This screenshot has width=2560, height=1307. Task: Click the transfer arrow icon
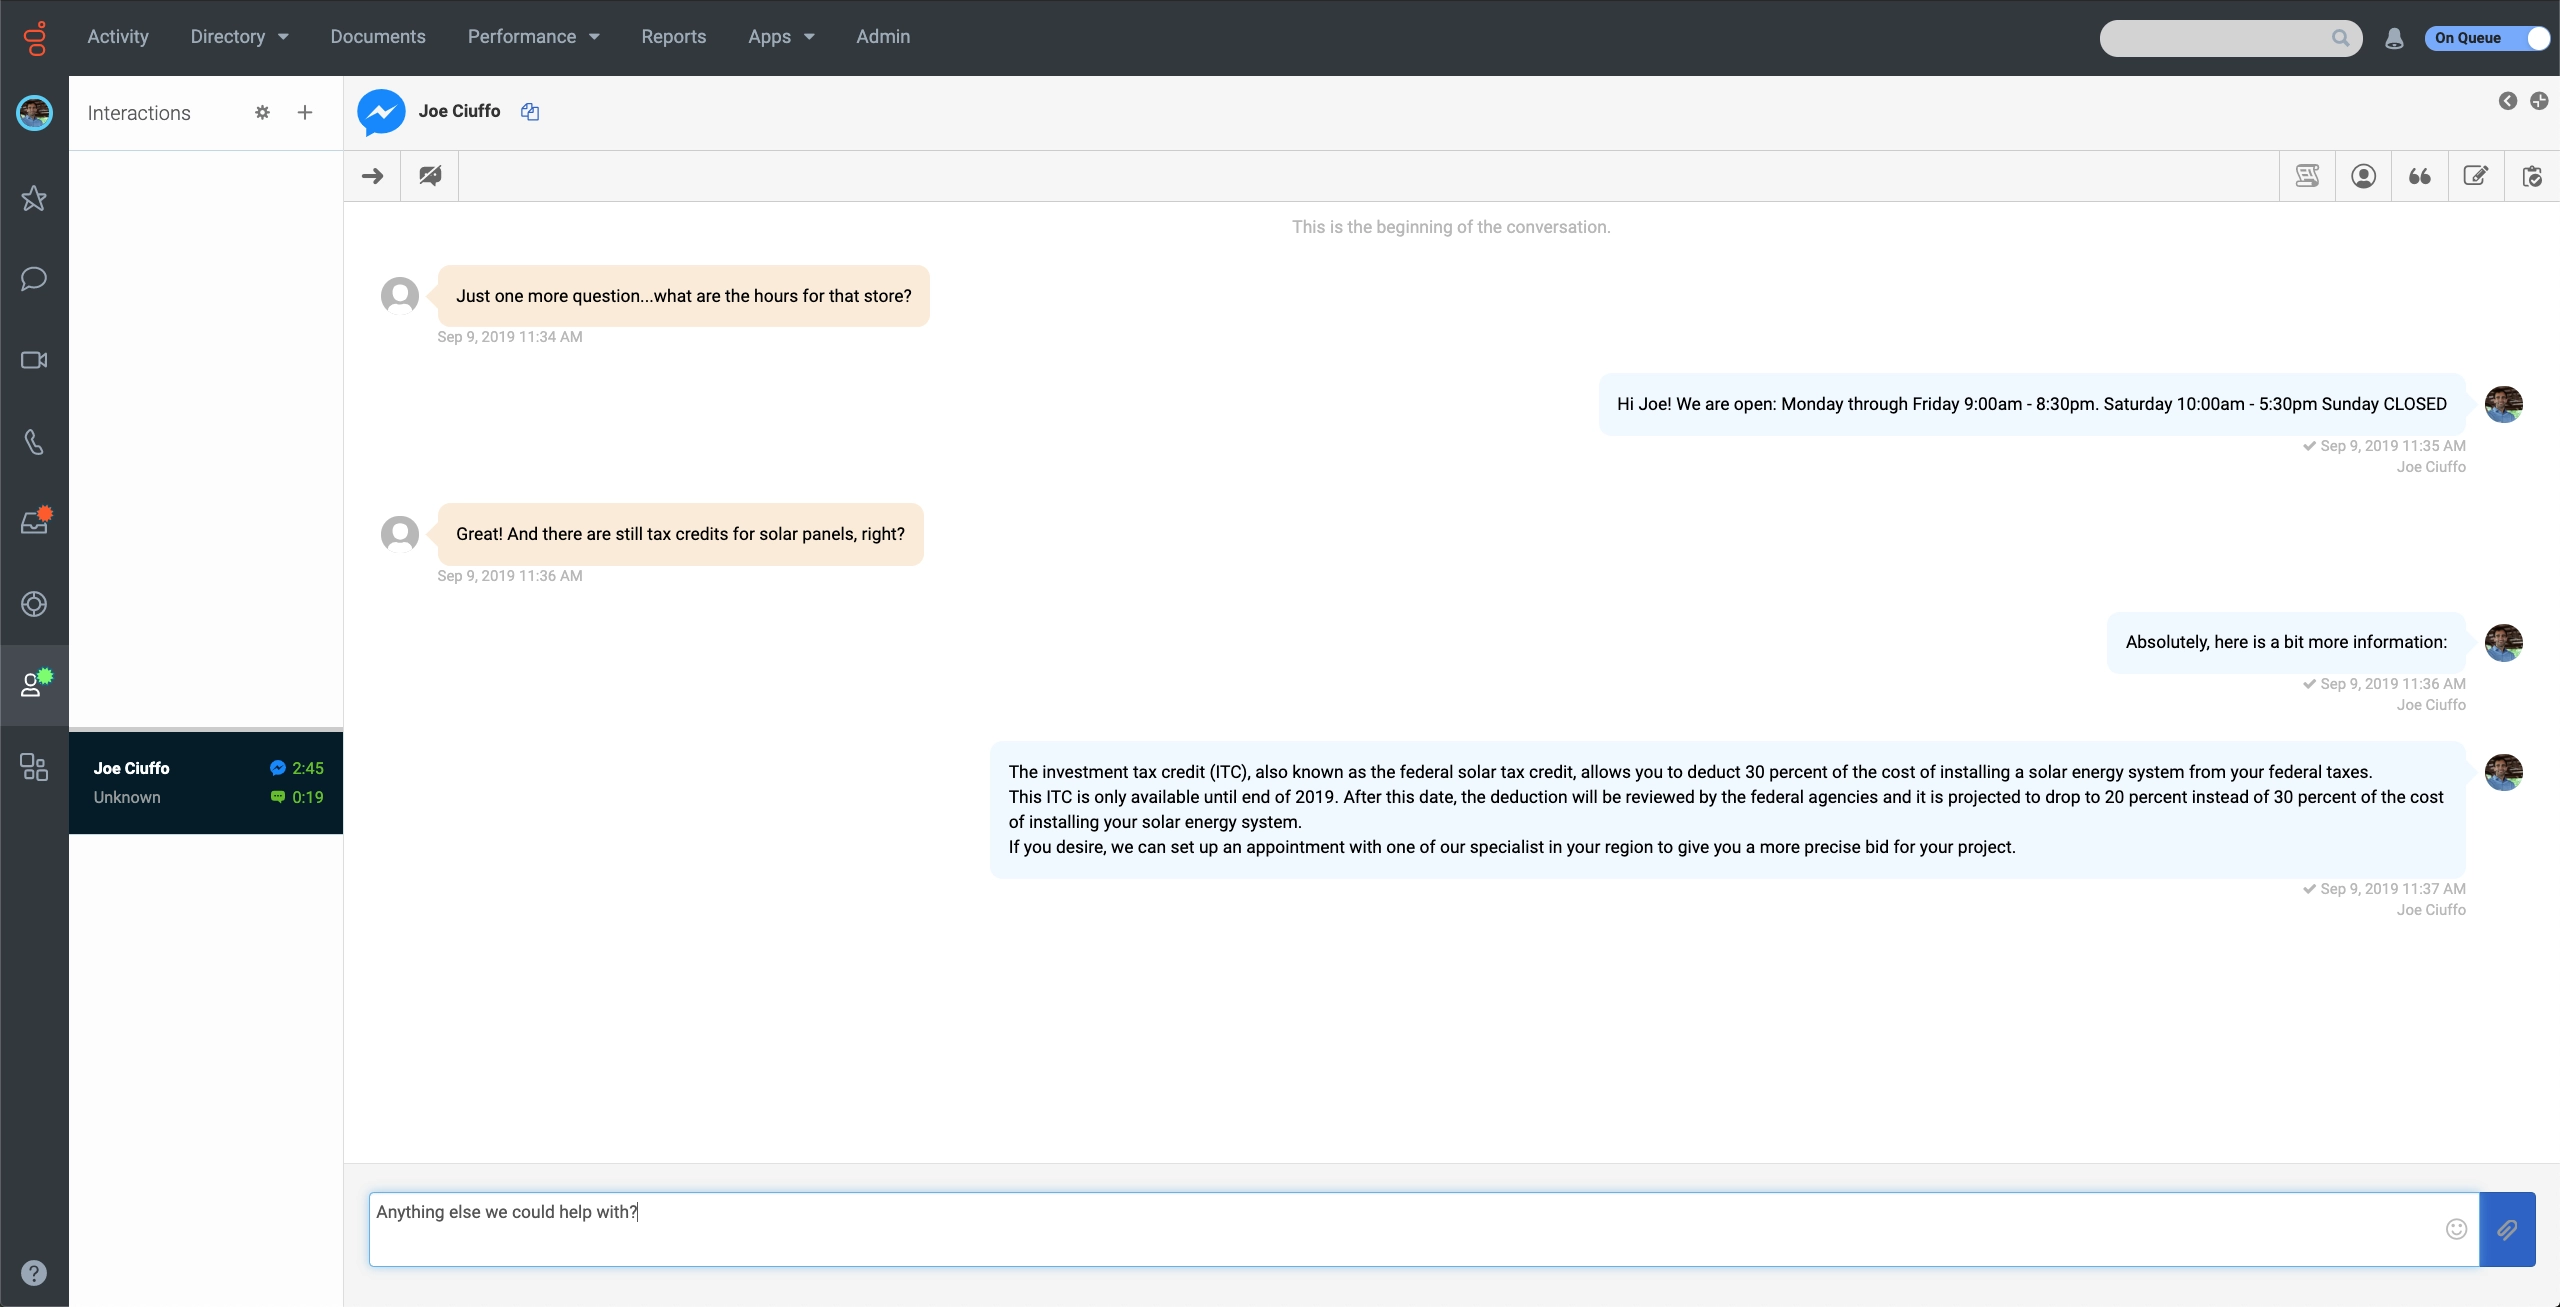[x=372, y=176]
